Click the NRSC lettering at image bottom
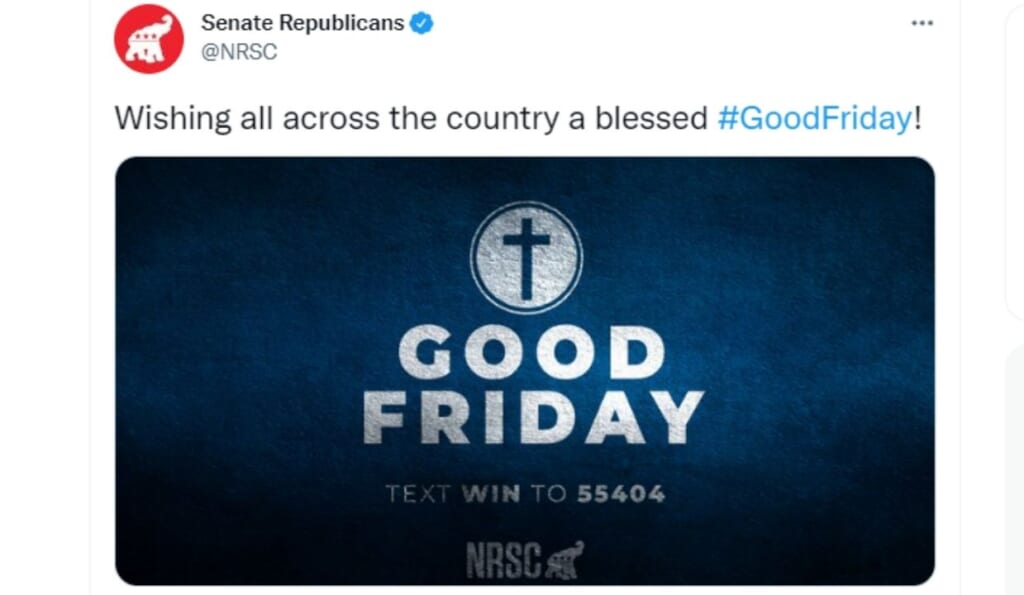Image resolution: width=1024 pixels, height=595 pixels. point(504,560)
